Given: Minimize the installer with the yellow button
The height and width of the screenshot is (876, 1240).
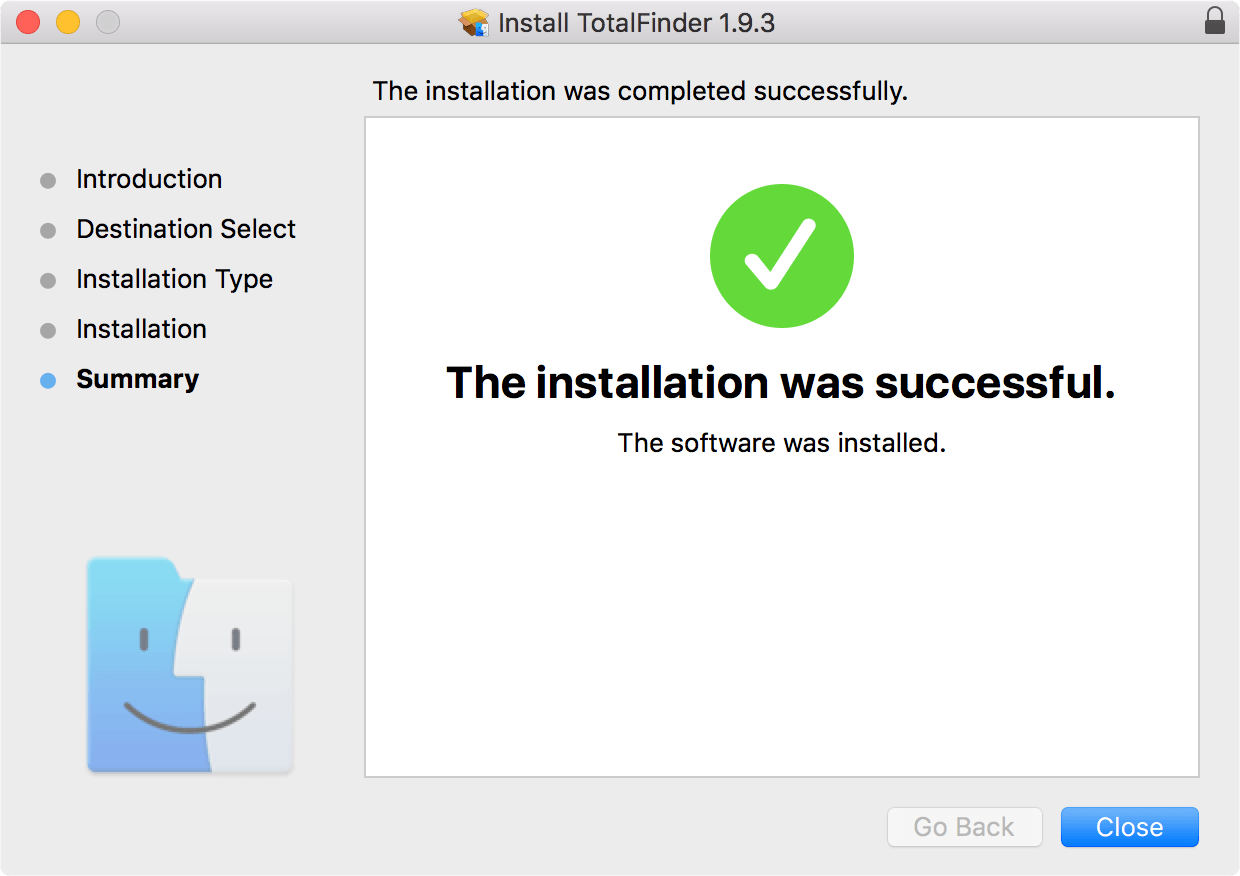Looking at the screenshot, I should coord(67,22).
